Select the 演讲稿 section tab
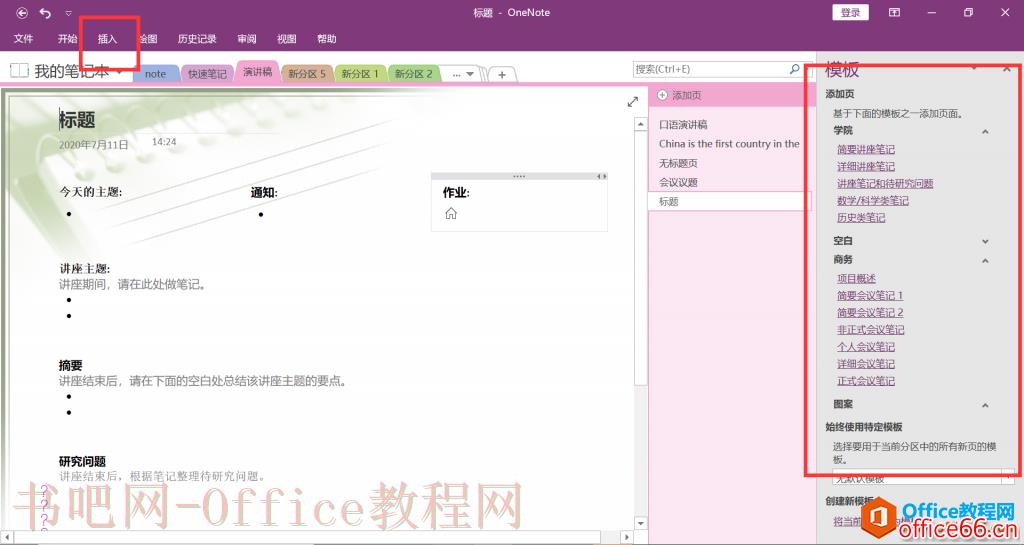Image resolution: width=1024 pixels, height=545 pixels. (x=257, y=72)
